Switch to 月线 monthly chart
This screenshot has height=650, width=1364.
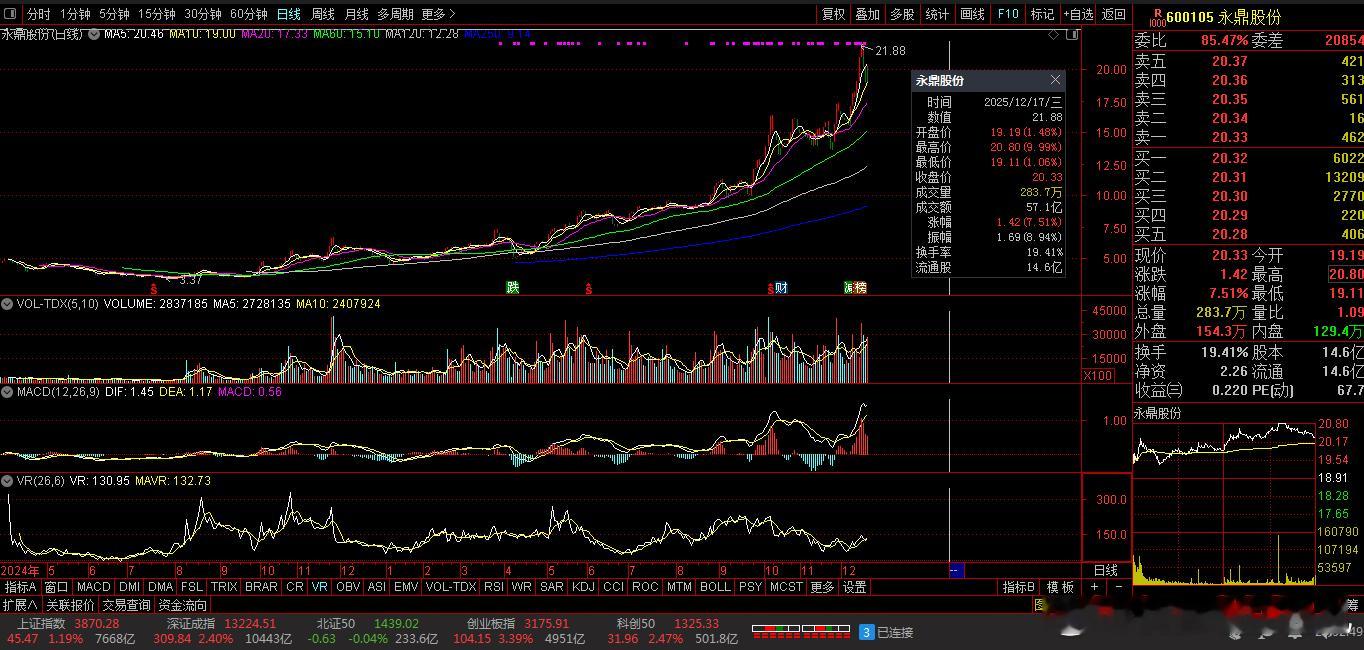point(357,14)
